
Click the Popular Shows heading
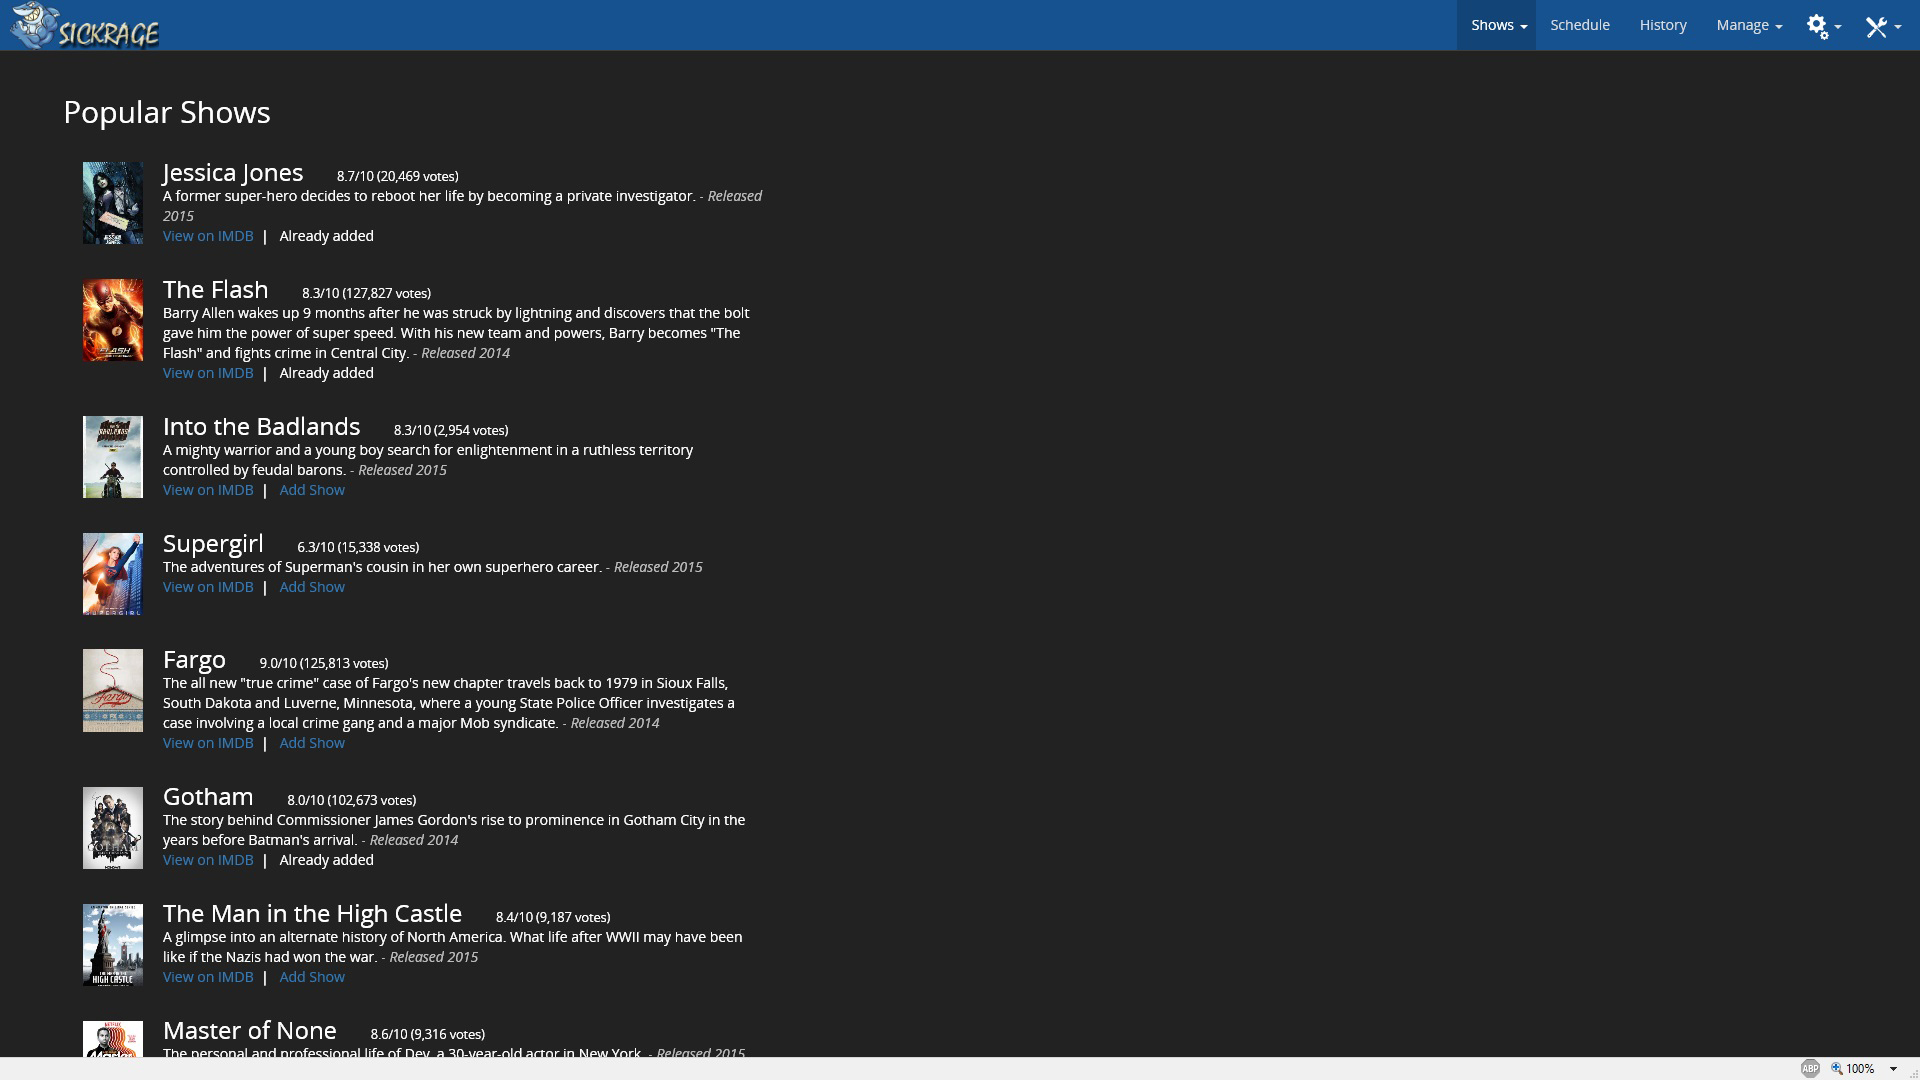tap(167, 112)
